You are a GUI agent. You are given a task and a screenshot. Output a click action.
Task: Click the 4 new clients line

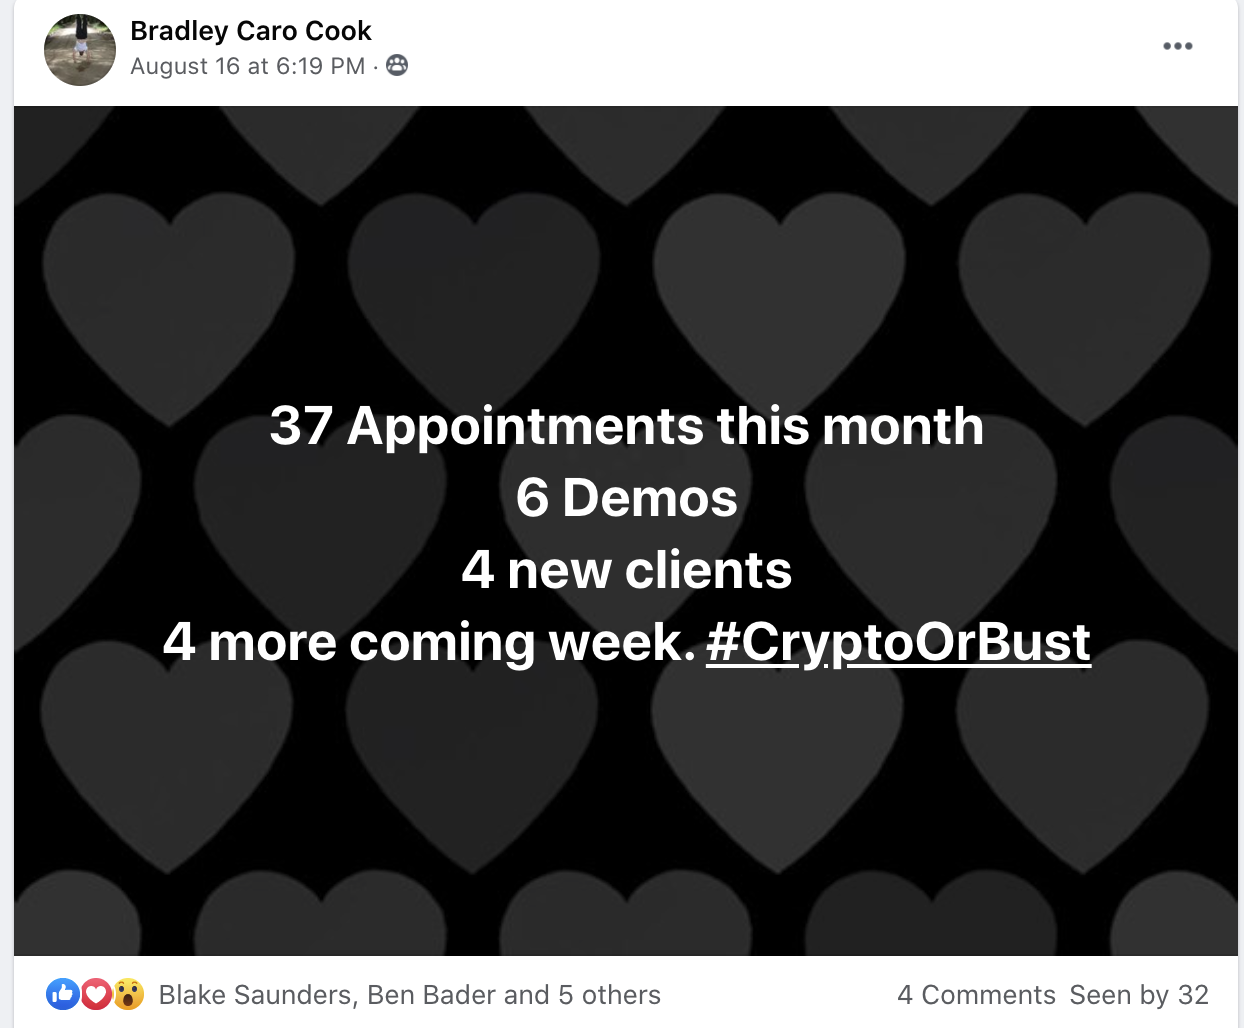click(x=627, y=570)
